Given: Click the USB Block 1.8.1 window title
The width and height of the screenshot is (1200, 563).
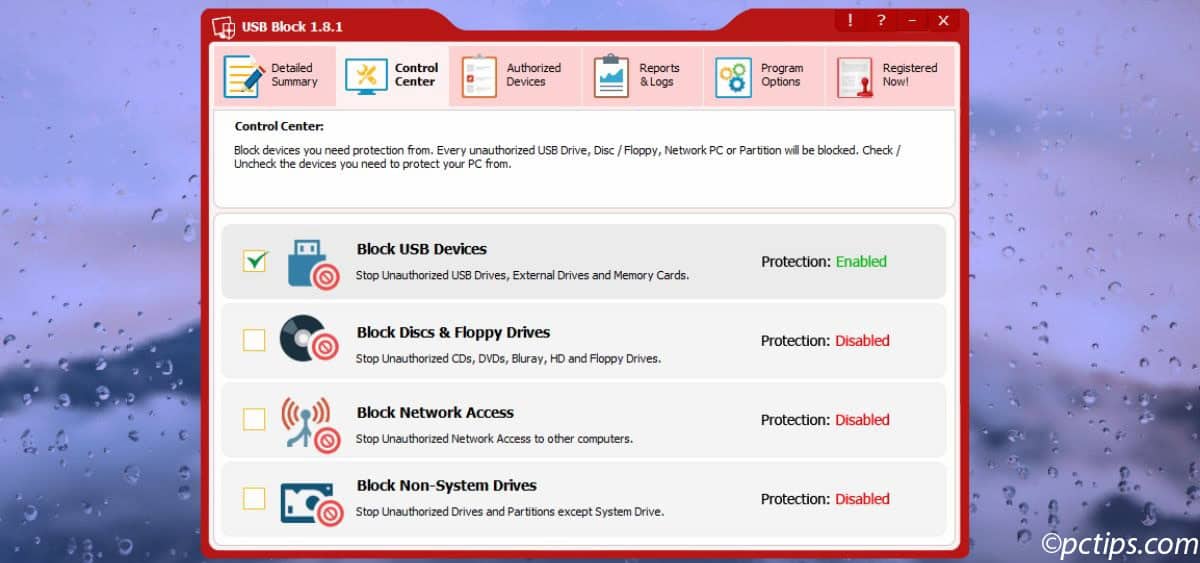Looking at the screenshot, I should coord(293,27).
